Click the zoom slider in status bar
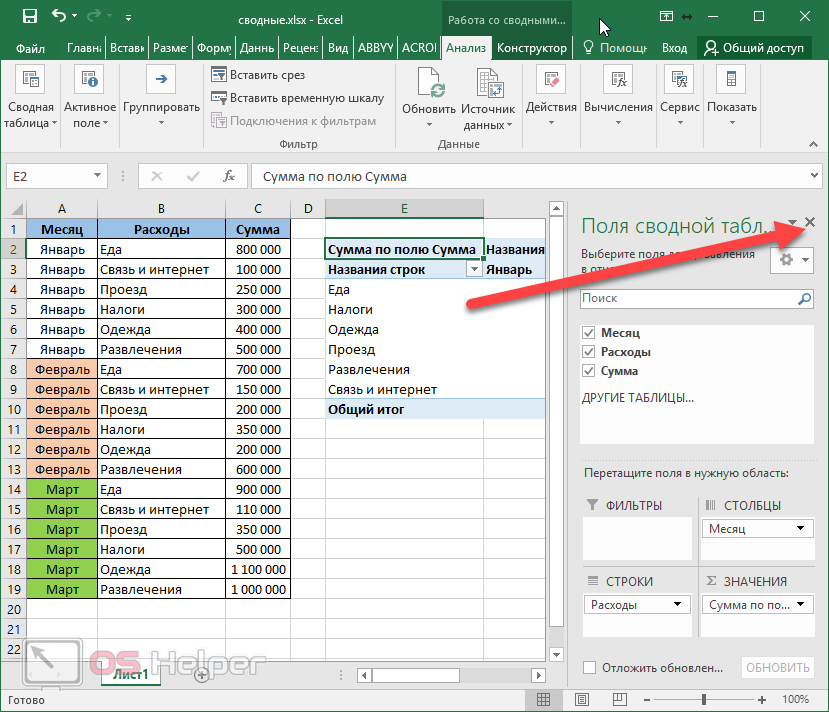The height and width of the screenshot is (712, 829). (705, 699)
